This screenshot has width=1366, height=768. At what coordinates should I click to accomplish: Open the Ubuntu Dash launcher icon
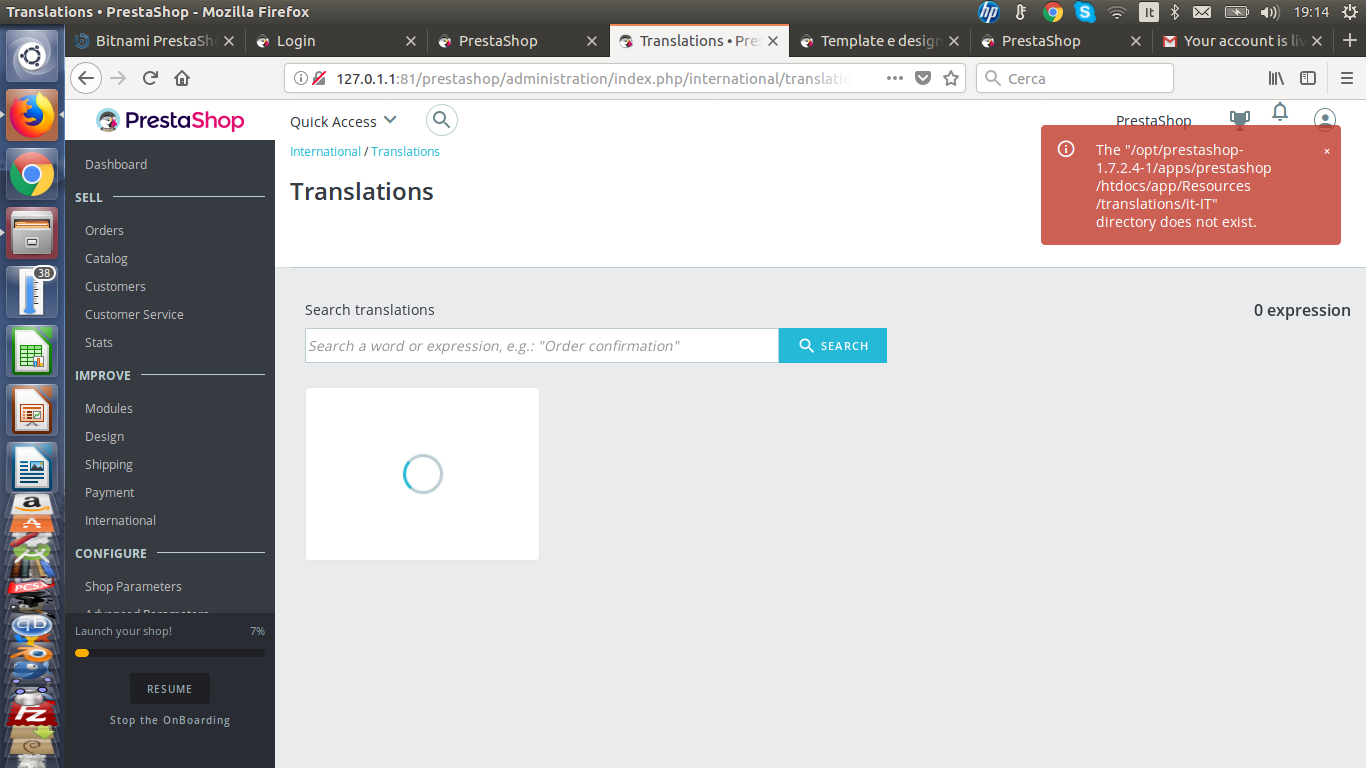(x=32, y=56)
